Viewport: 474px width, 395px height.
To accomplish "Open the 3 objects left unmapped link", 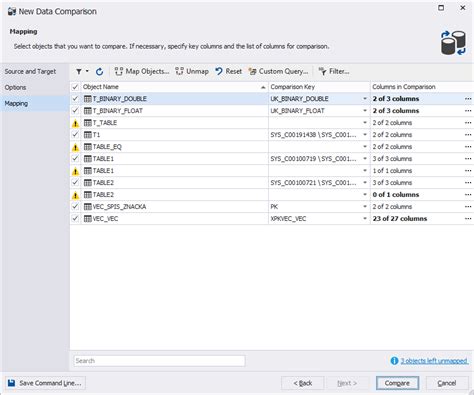I will (434, 361).
